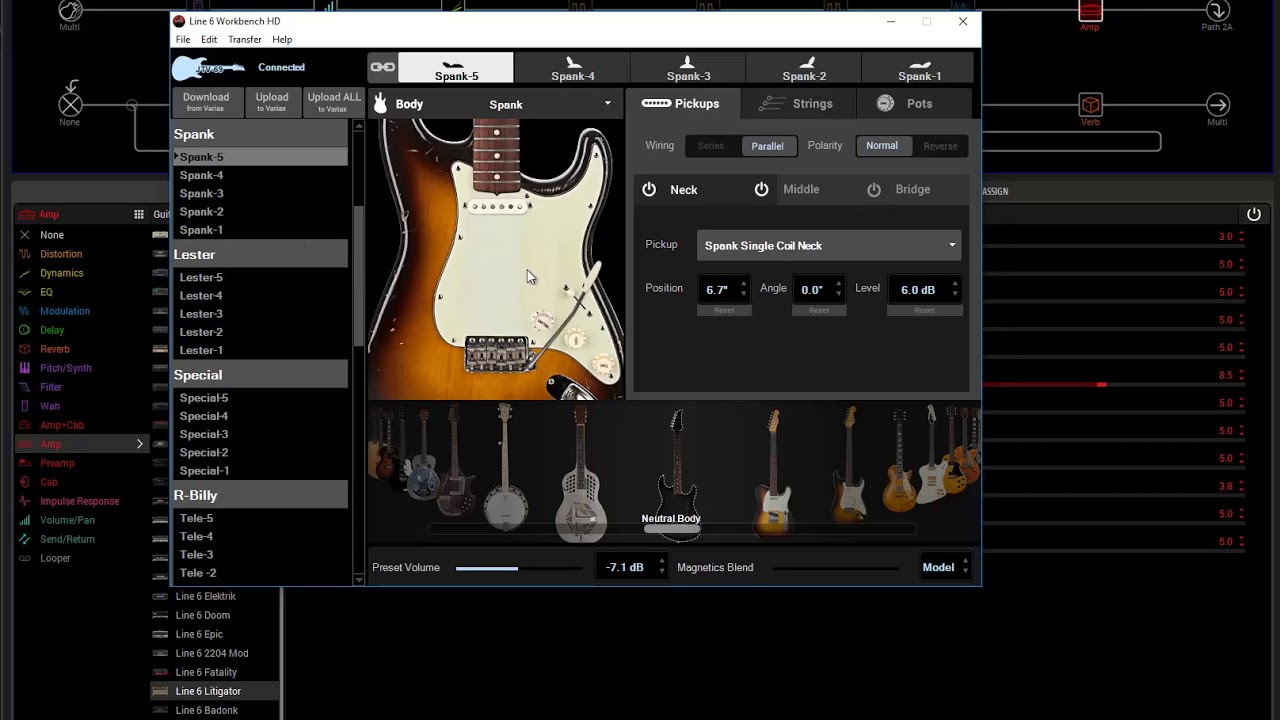Viewport: 1280px width, 720px height.
Task: Click the Preset Volume dB stepper
Action: point(661,567)
